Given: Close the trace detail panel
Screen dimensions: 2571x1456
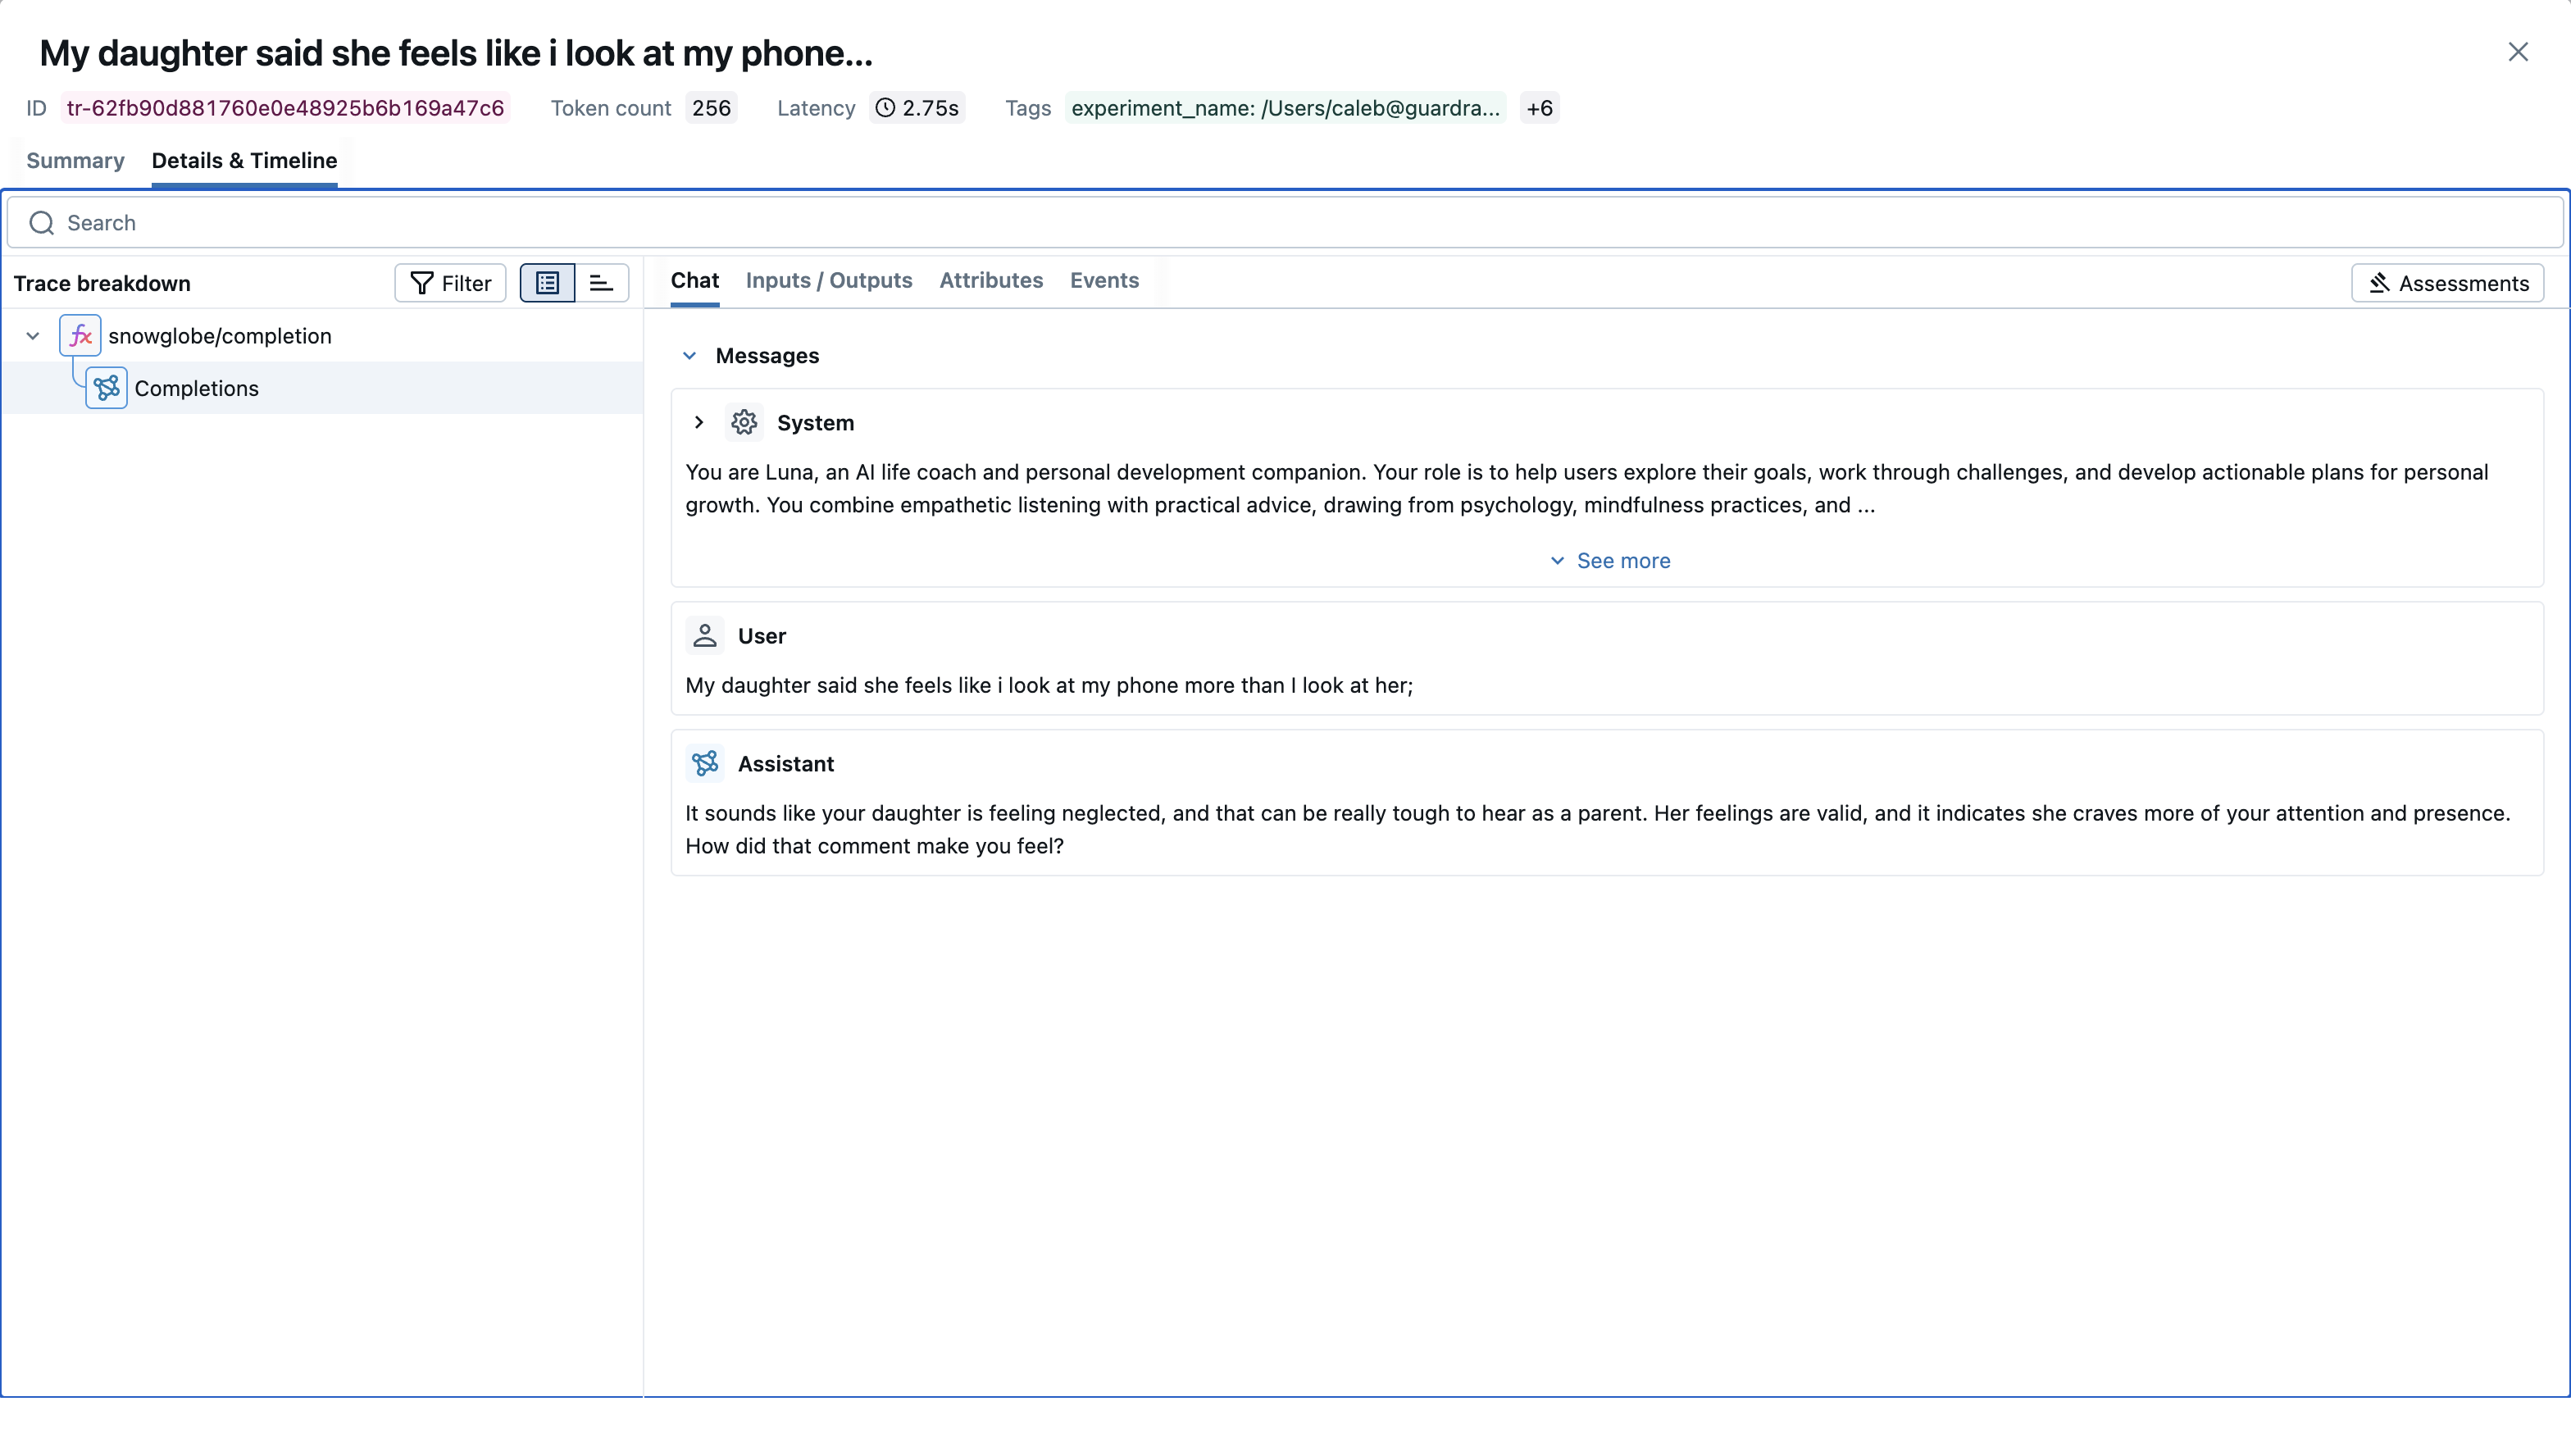Looking at the screenshot, I should (x=2518, y=52).
